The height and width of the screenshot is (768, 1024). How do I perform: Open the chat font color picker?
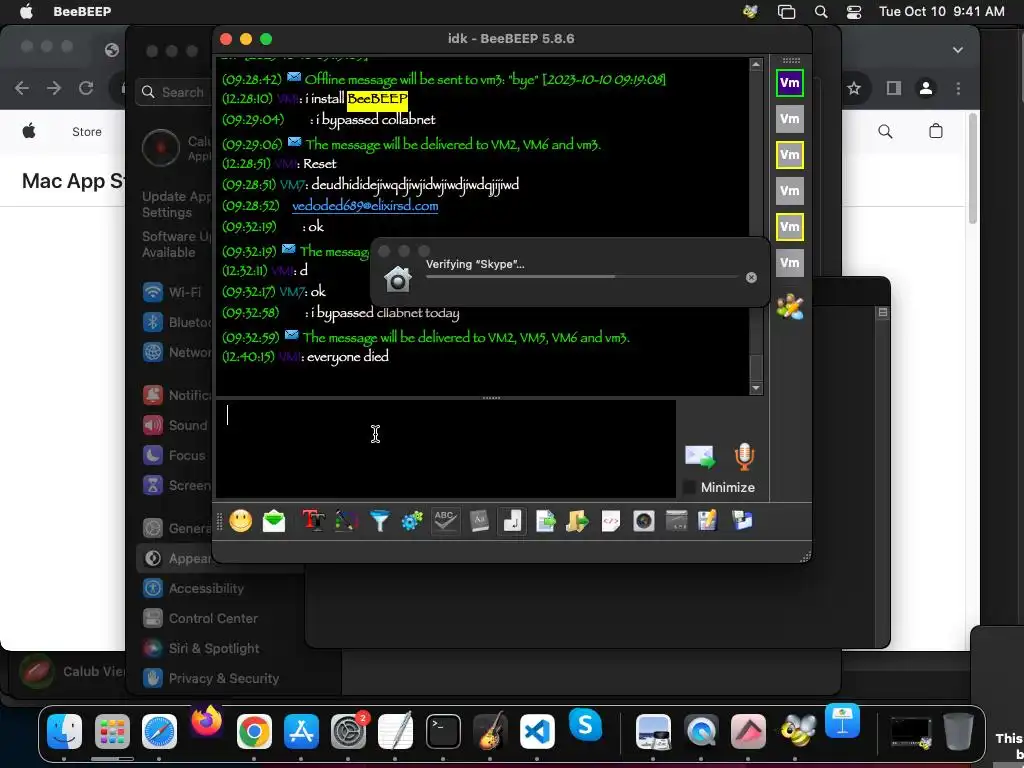(346, 520)
